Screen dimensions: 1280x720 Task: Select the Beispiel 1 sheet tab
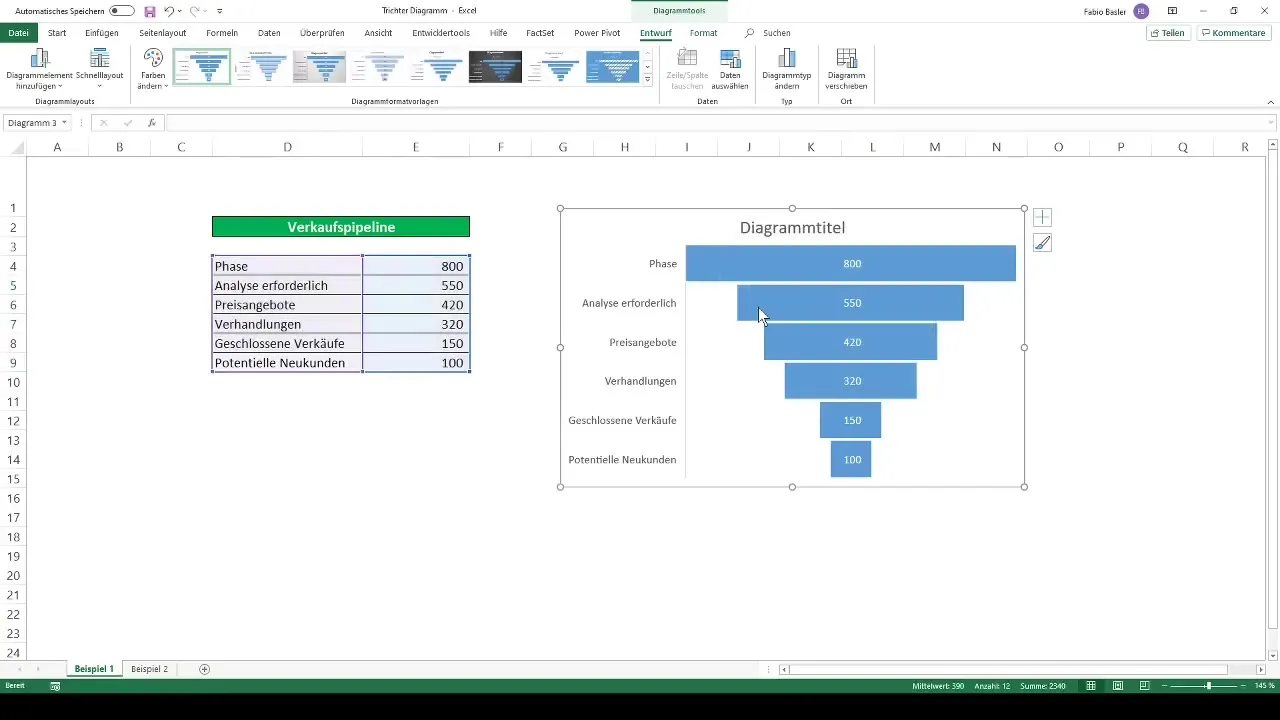[x=94, y=669]
